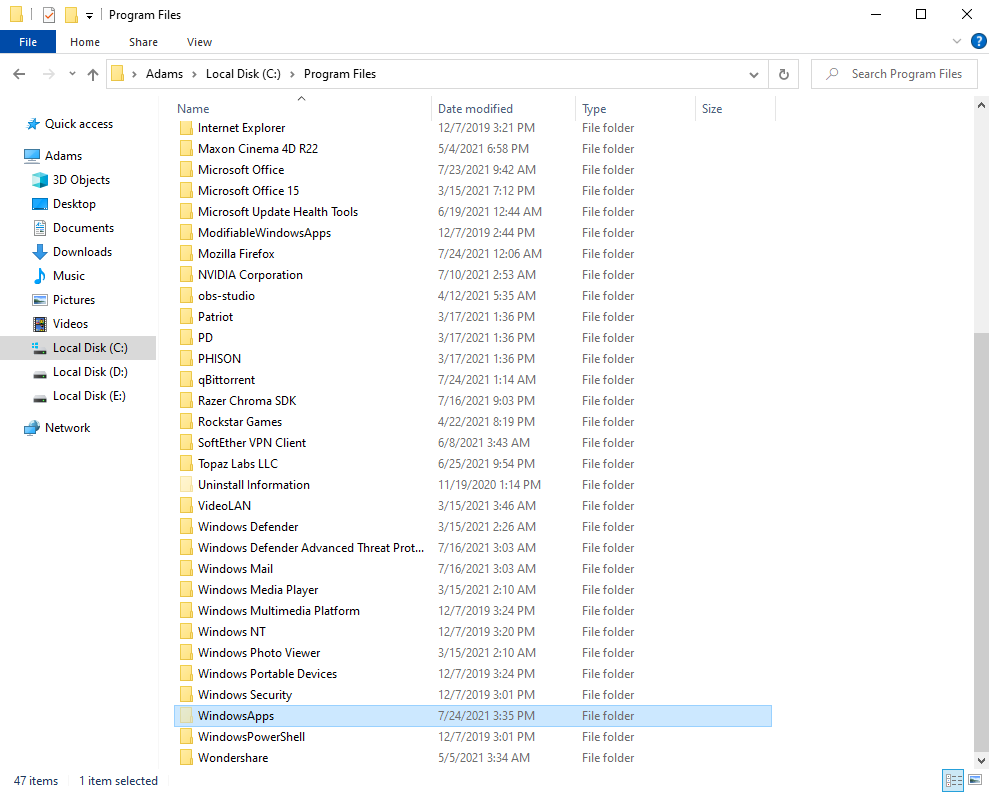Open Desktop in the navigation pane
This screenshot has width=989, height=793.
74,204
